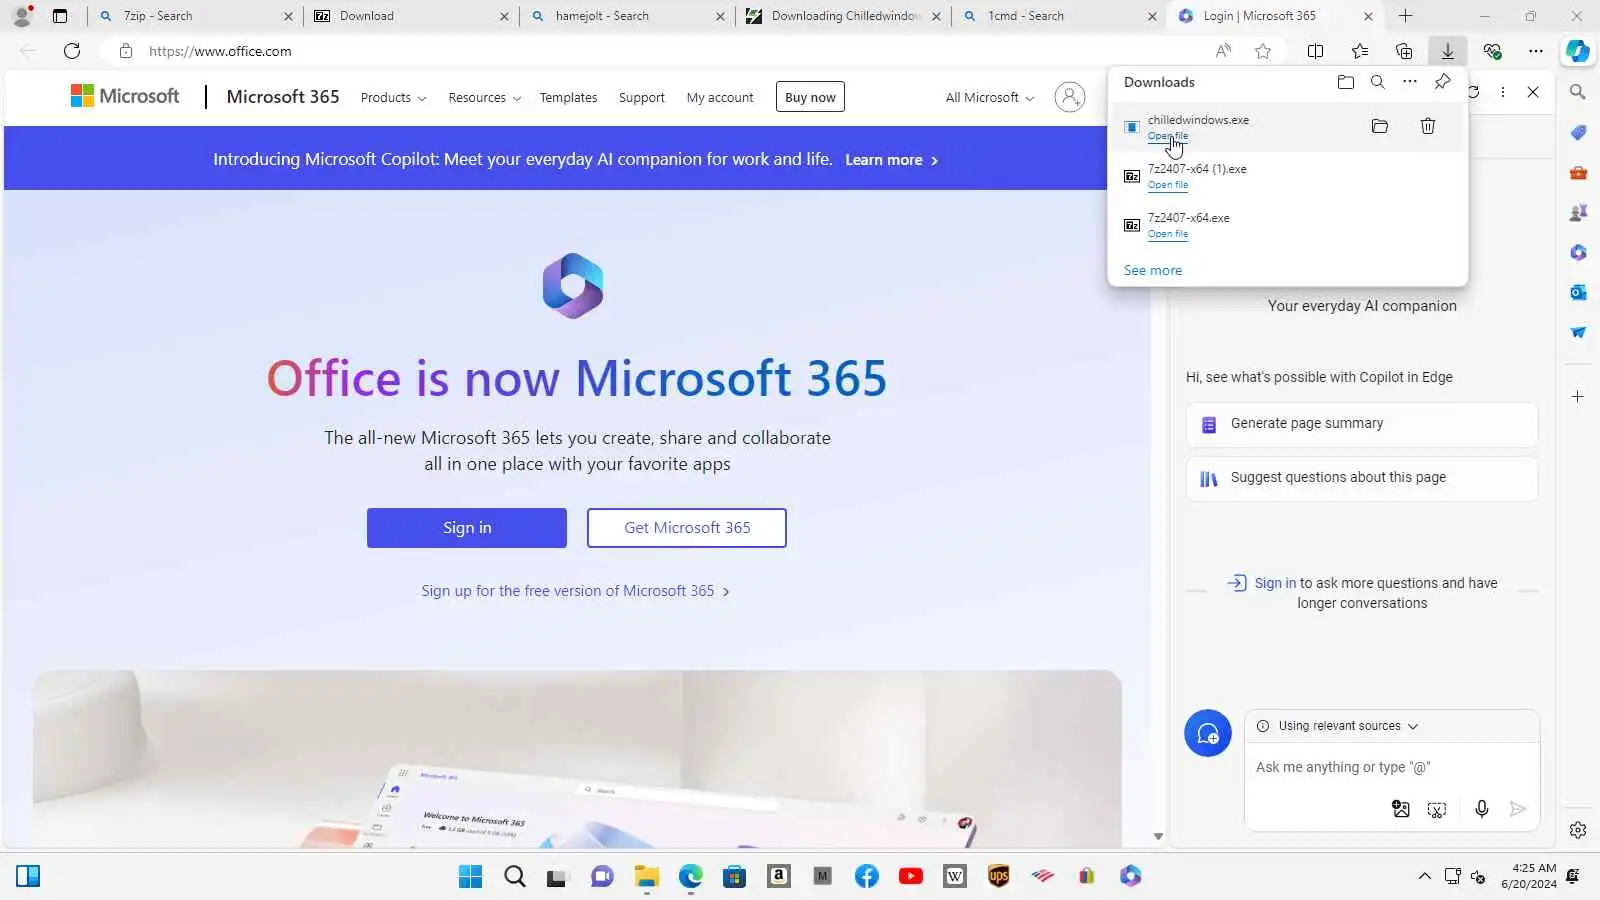Open more options in Downloads panel
Image resolution: width=1600 pixels, height=900 pixels.
(x=1409, y=82)
